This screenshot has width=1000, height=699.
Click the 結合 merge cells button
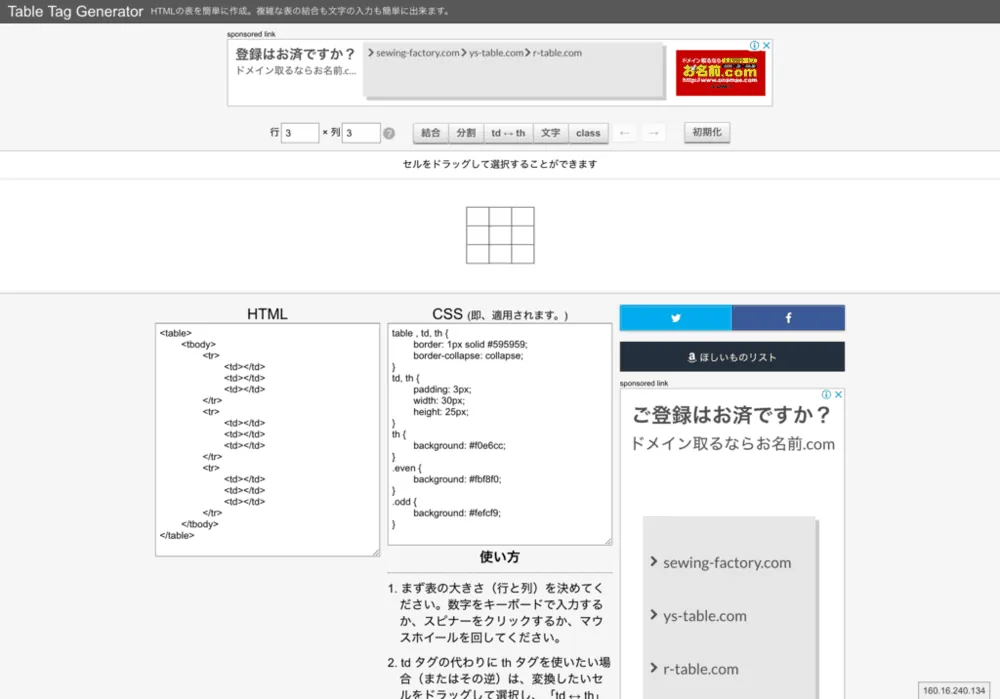(430, 133)
